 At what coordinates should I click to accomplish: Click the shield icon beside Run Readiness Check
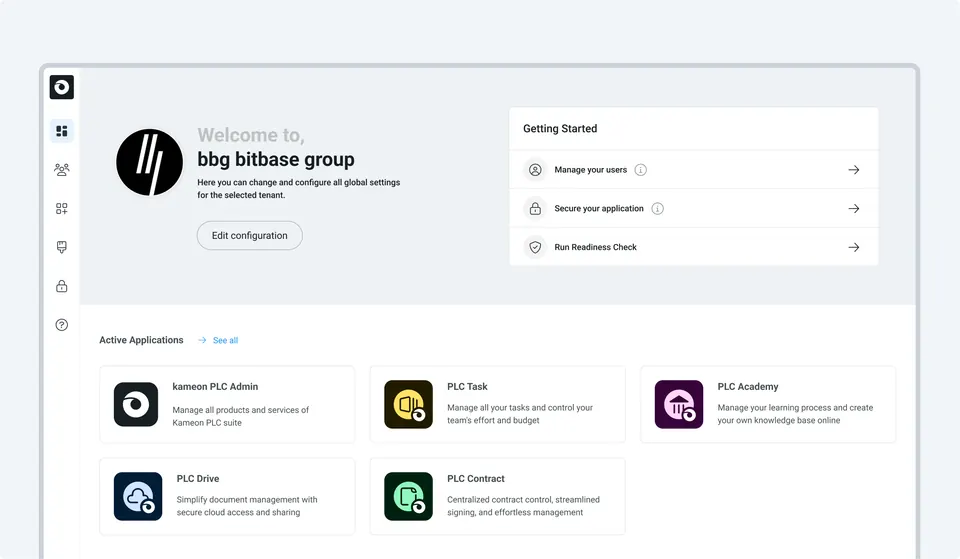pyautogui.click(x=535, y=247)
